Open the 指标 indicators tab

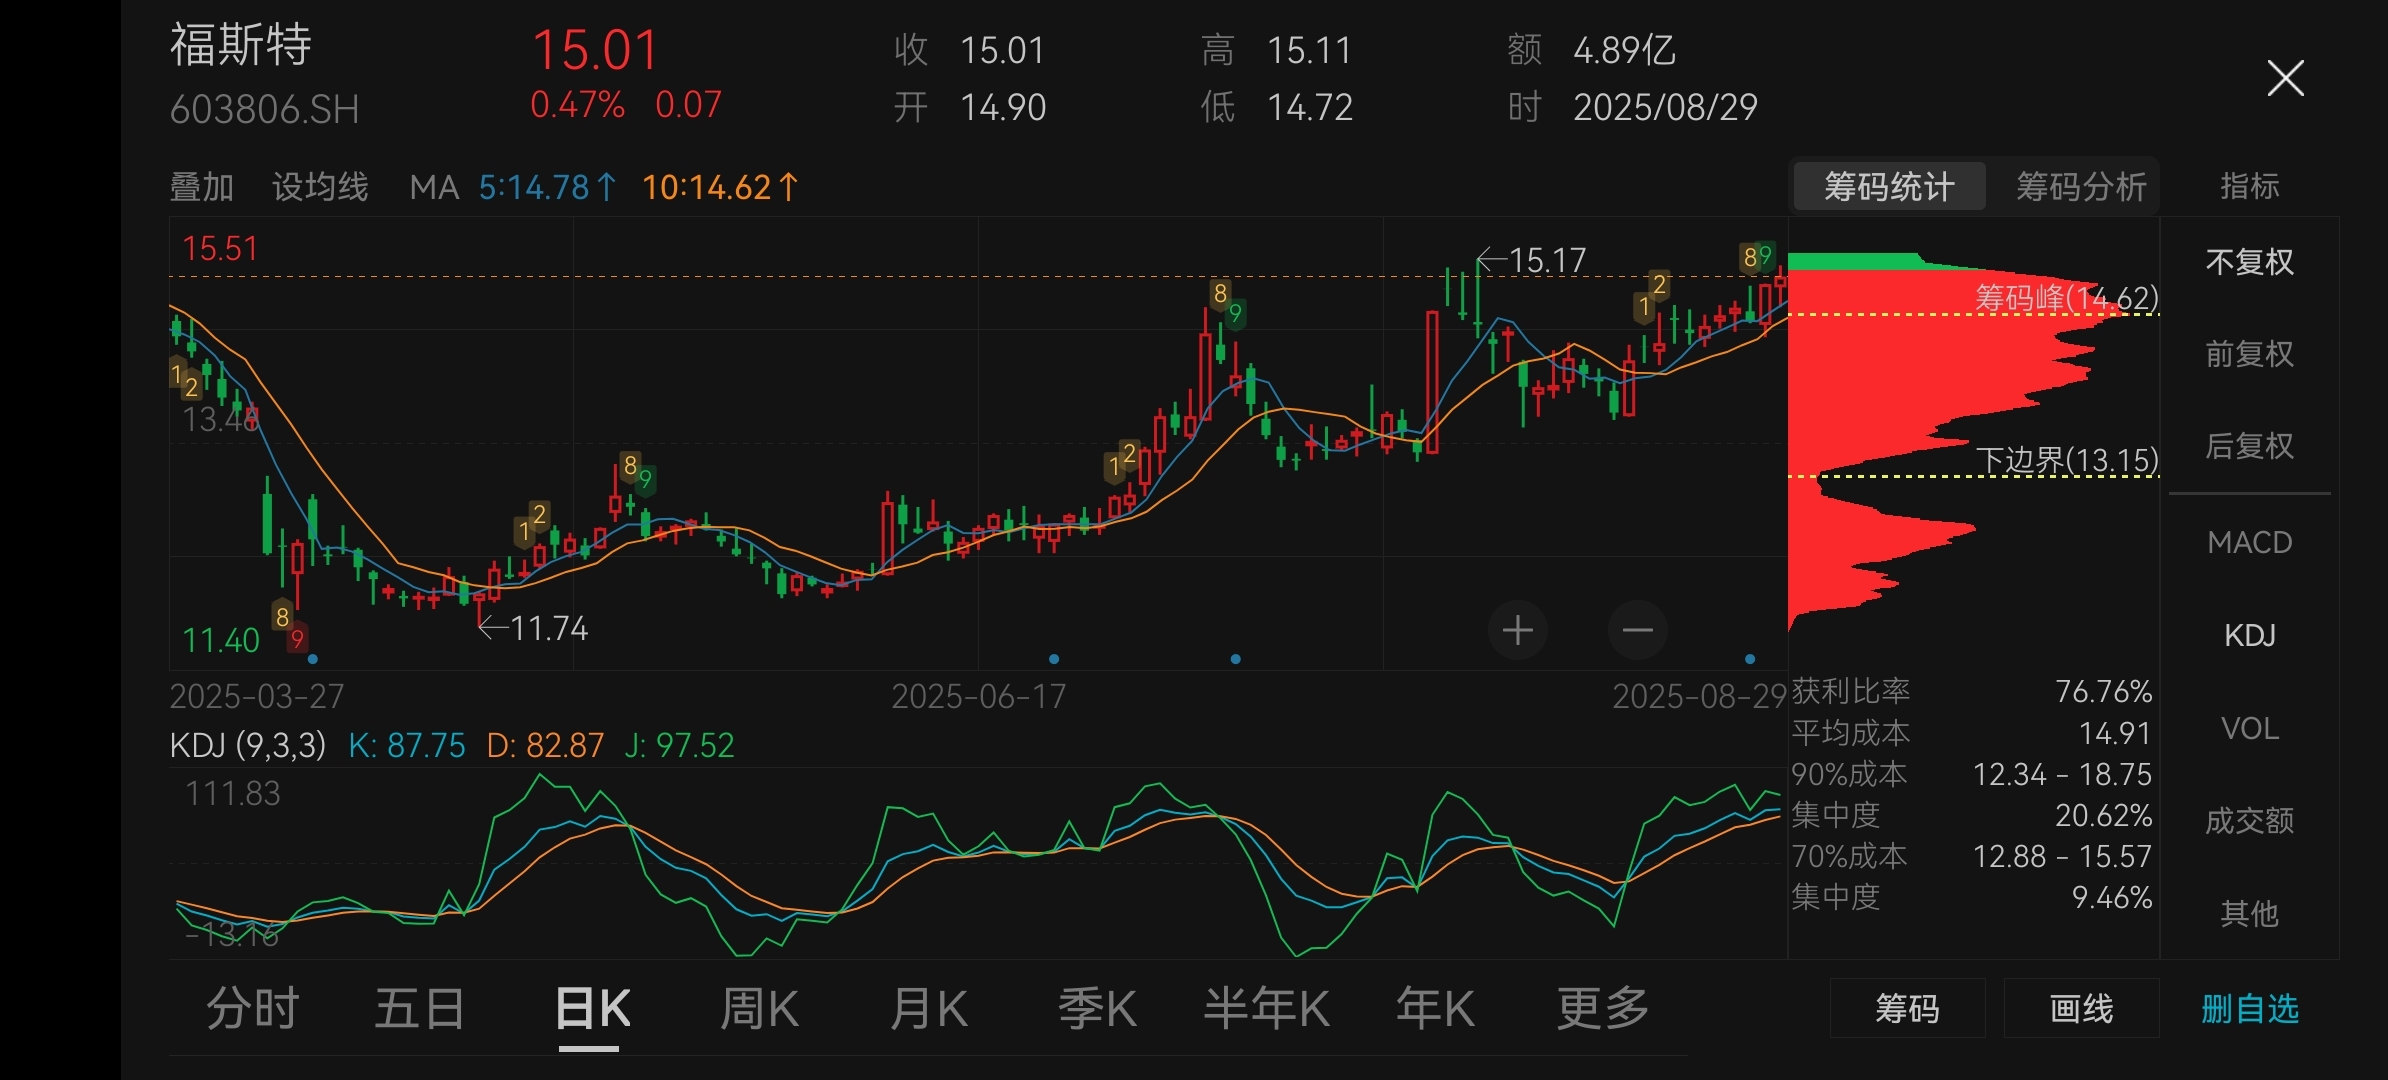pyautogui.click(x=2250, y=186)
